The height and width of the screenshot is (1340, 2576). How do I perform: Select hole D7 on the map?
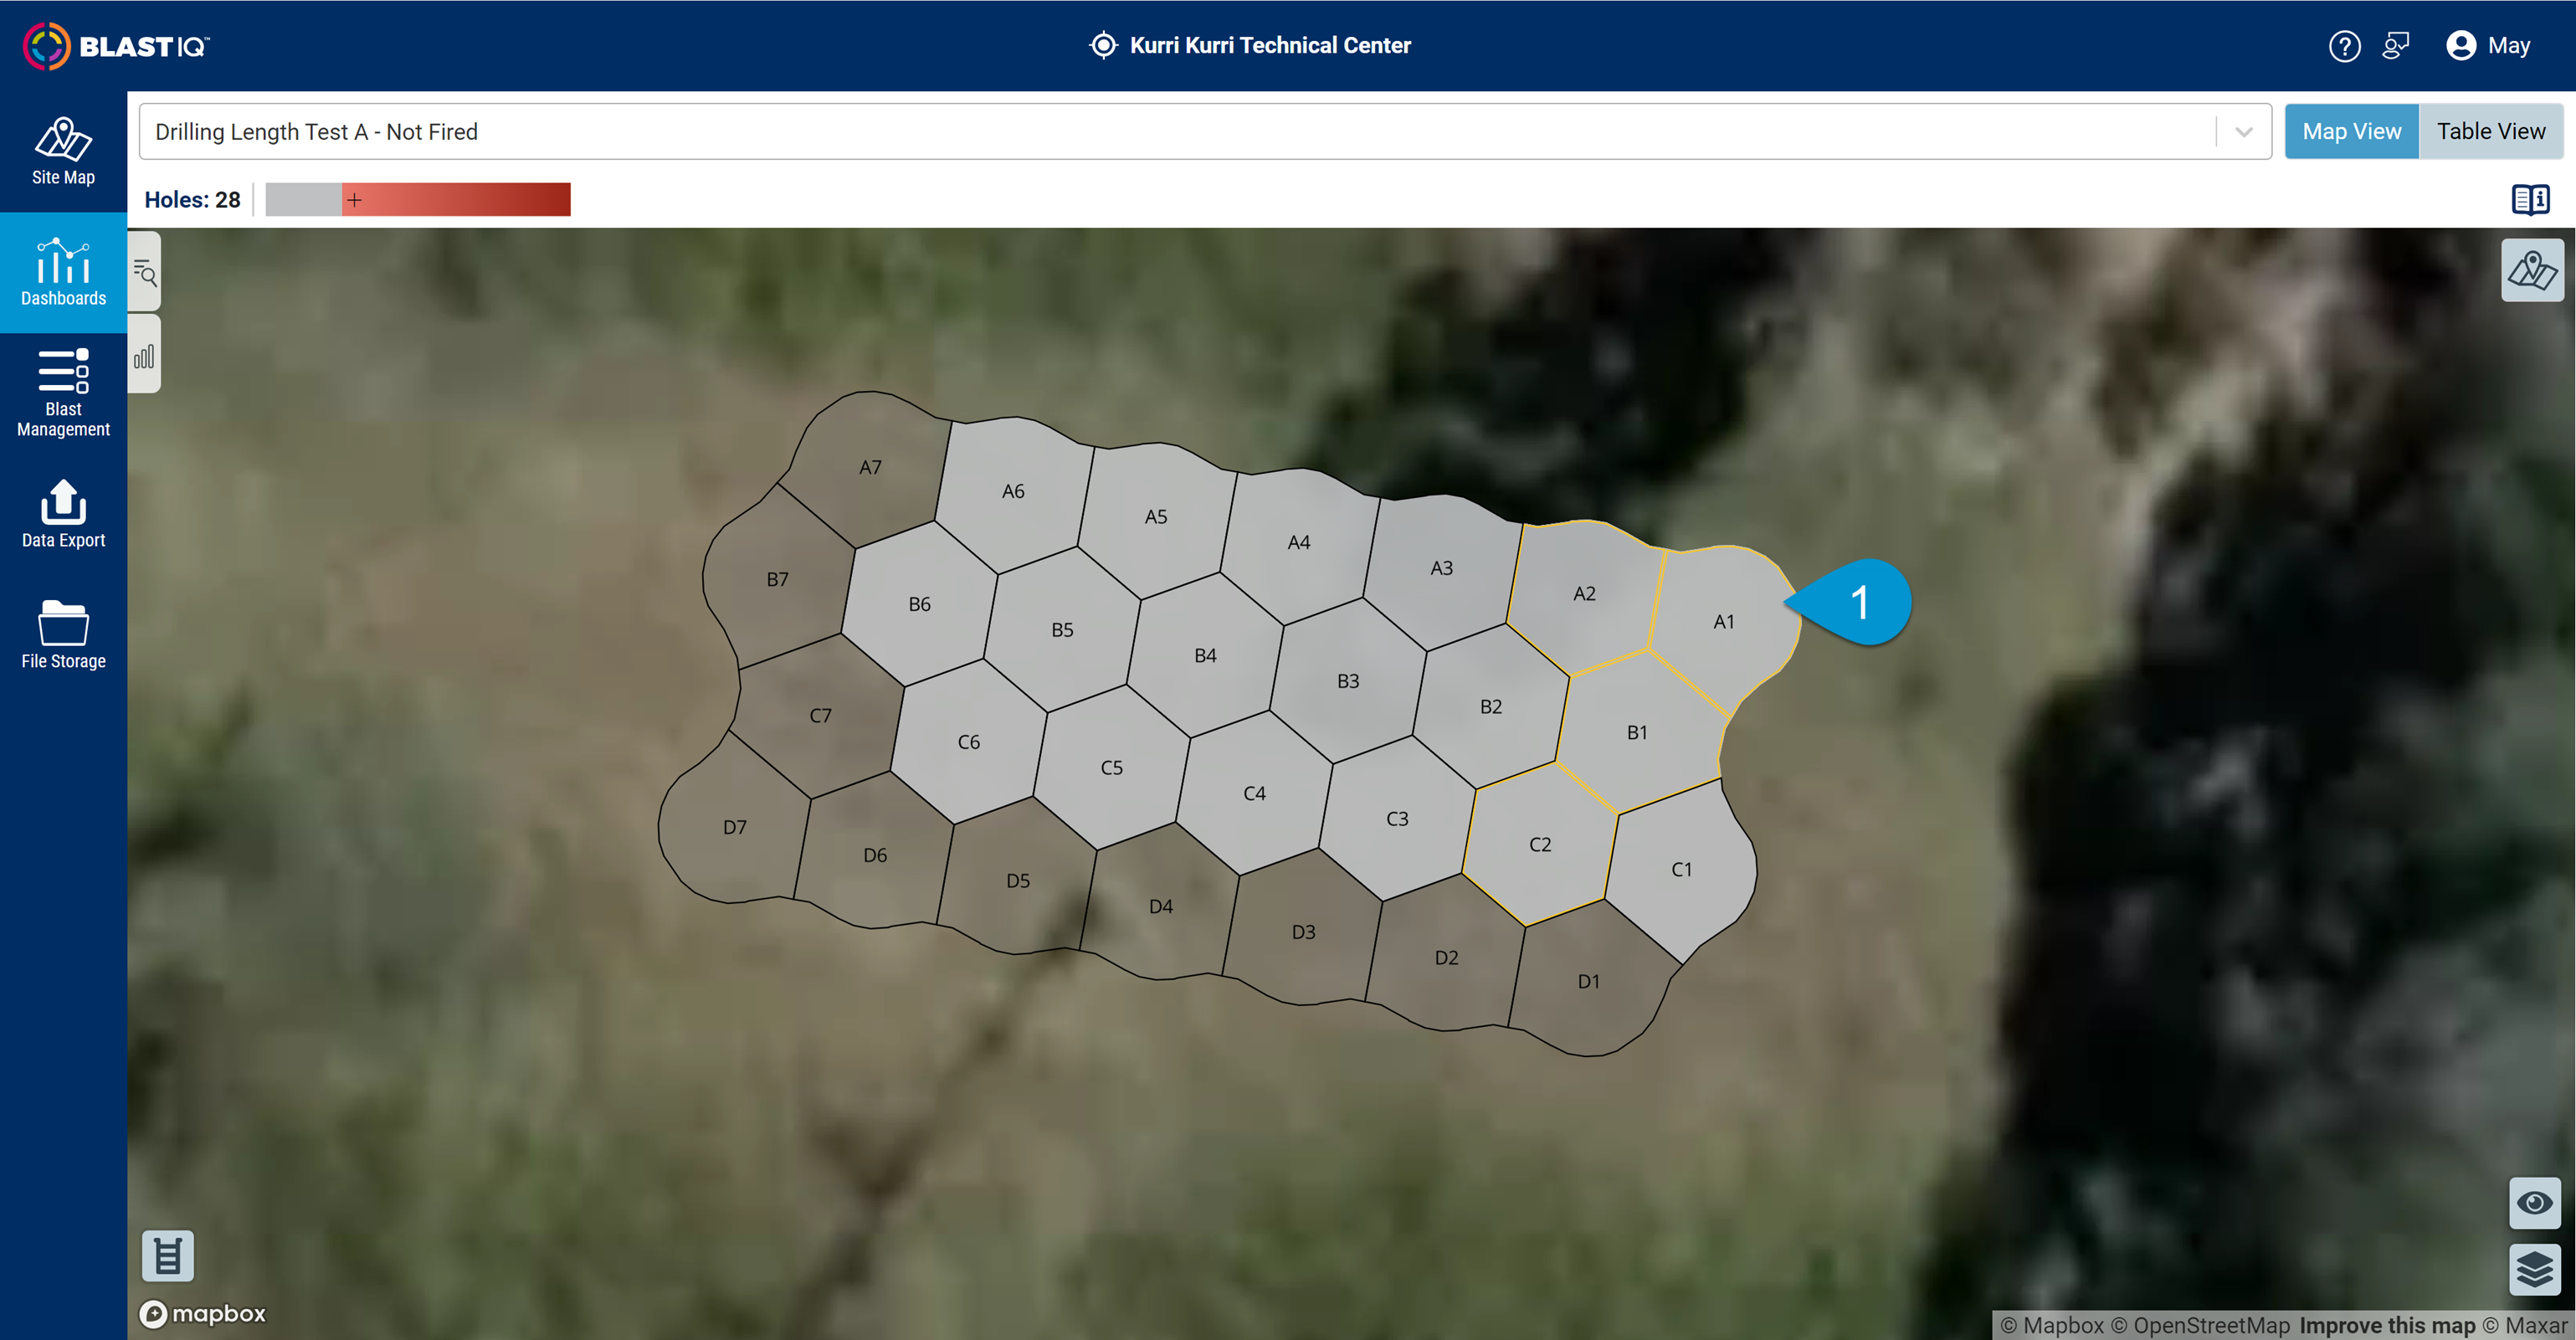[735, 827]
